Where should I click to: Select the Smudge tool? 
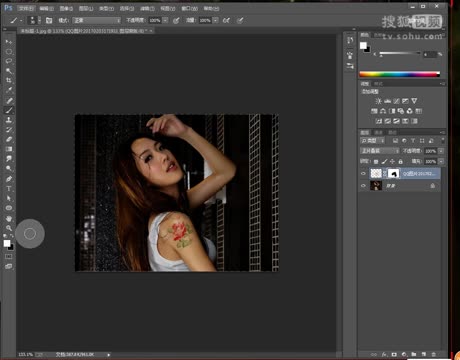(x=9, y=159)
